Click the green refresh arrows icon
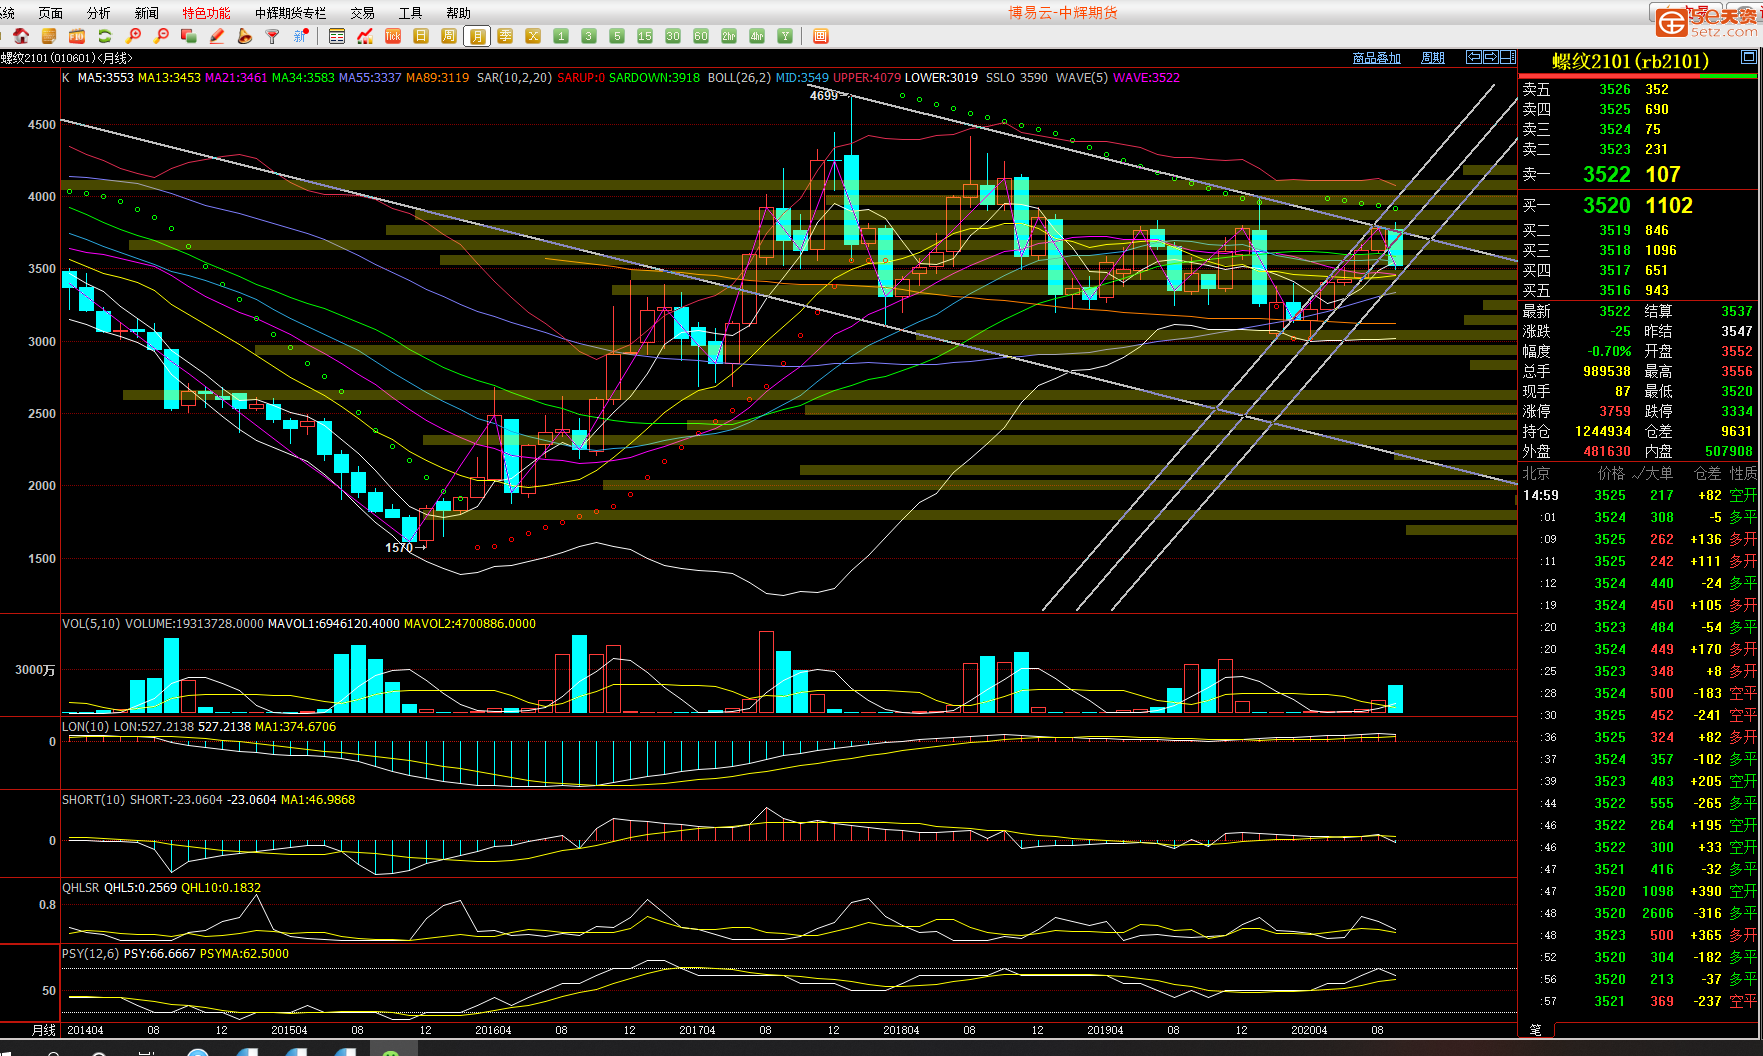1763x1056 pixels. (x=104, y=36)
